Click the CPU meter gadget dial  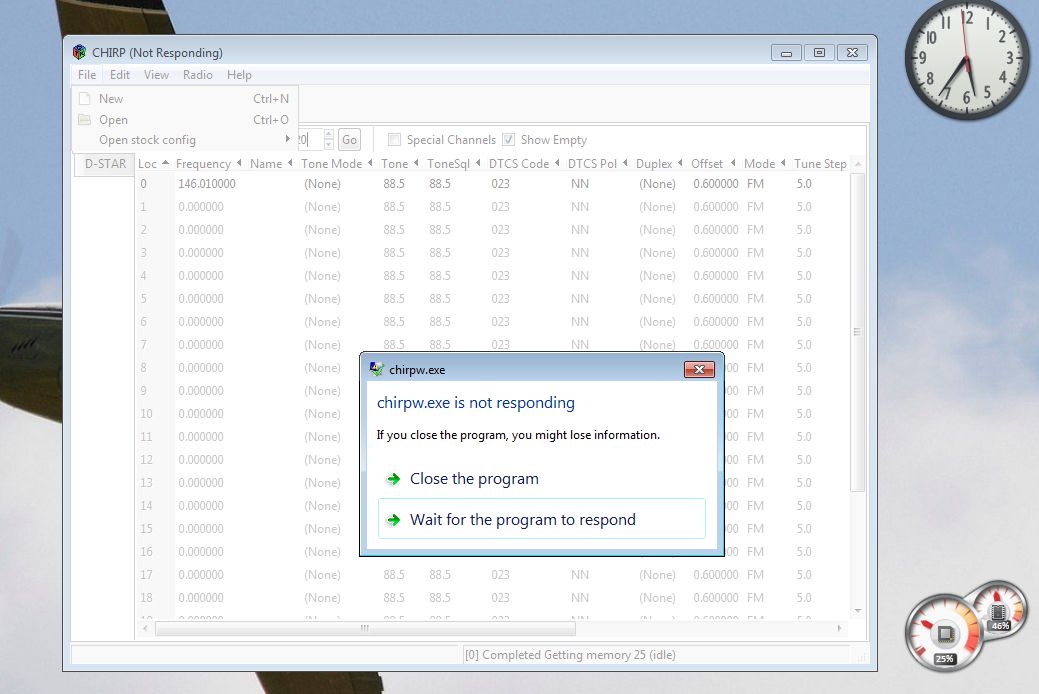pos(944,634)
